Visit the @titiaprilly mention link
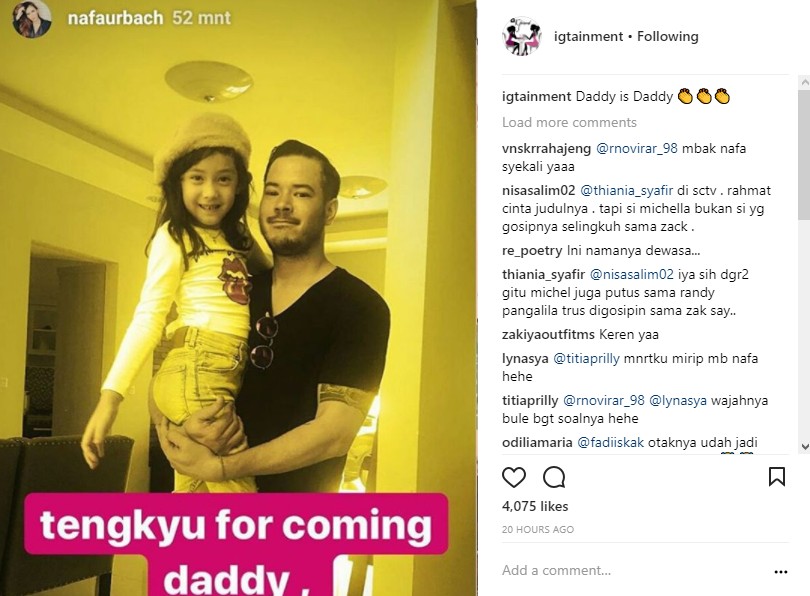Viewport: 810px width, 596px height. [586, 358]
